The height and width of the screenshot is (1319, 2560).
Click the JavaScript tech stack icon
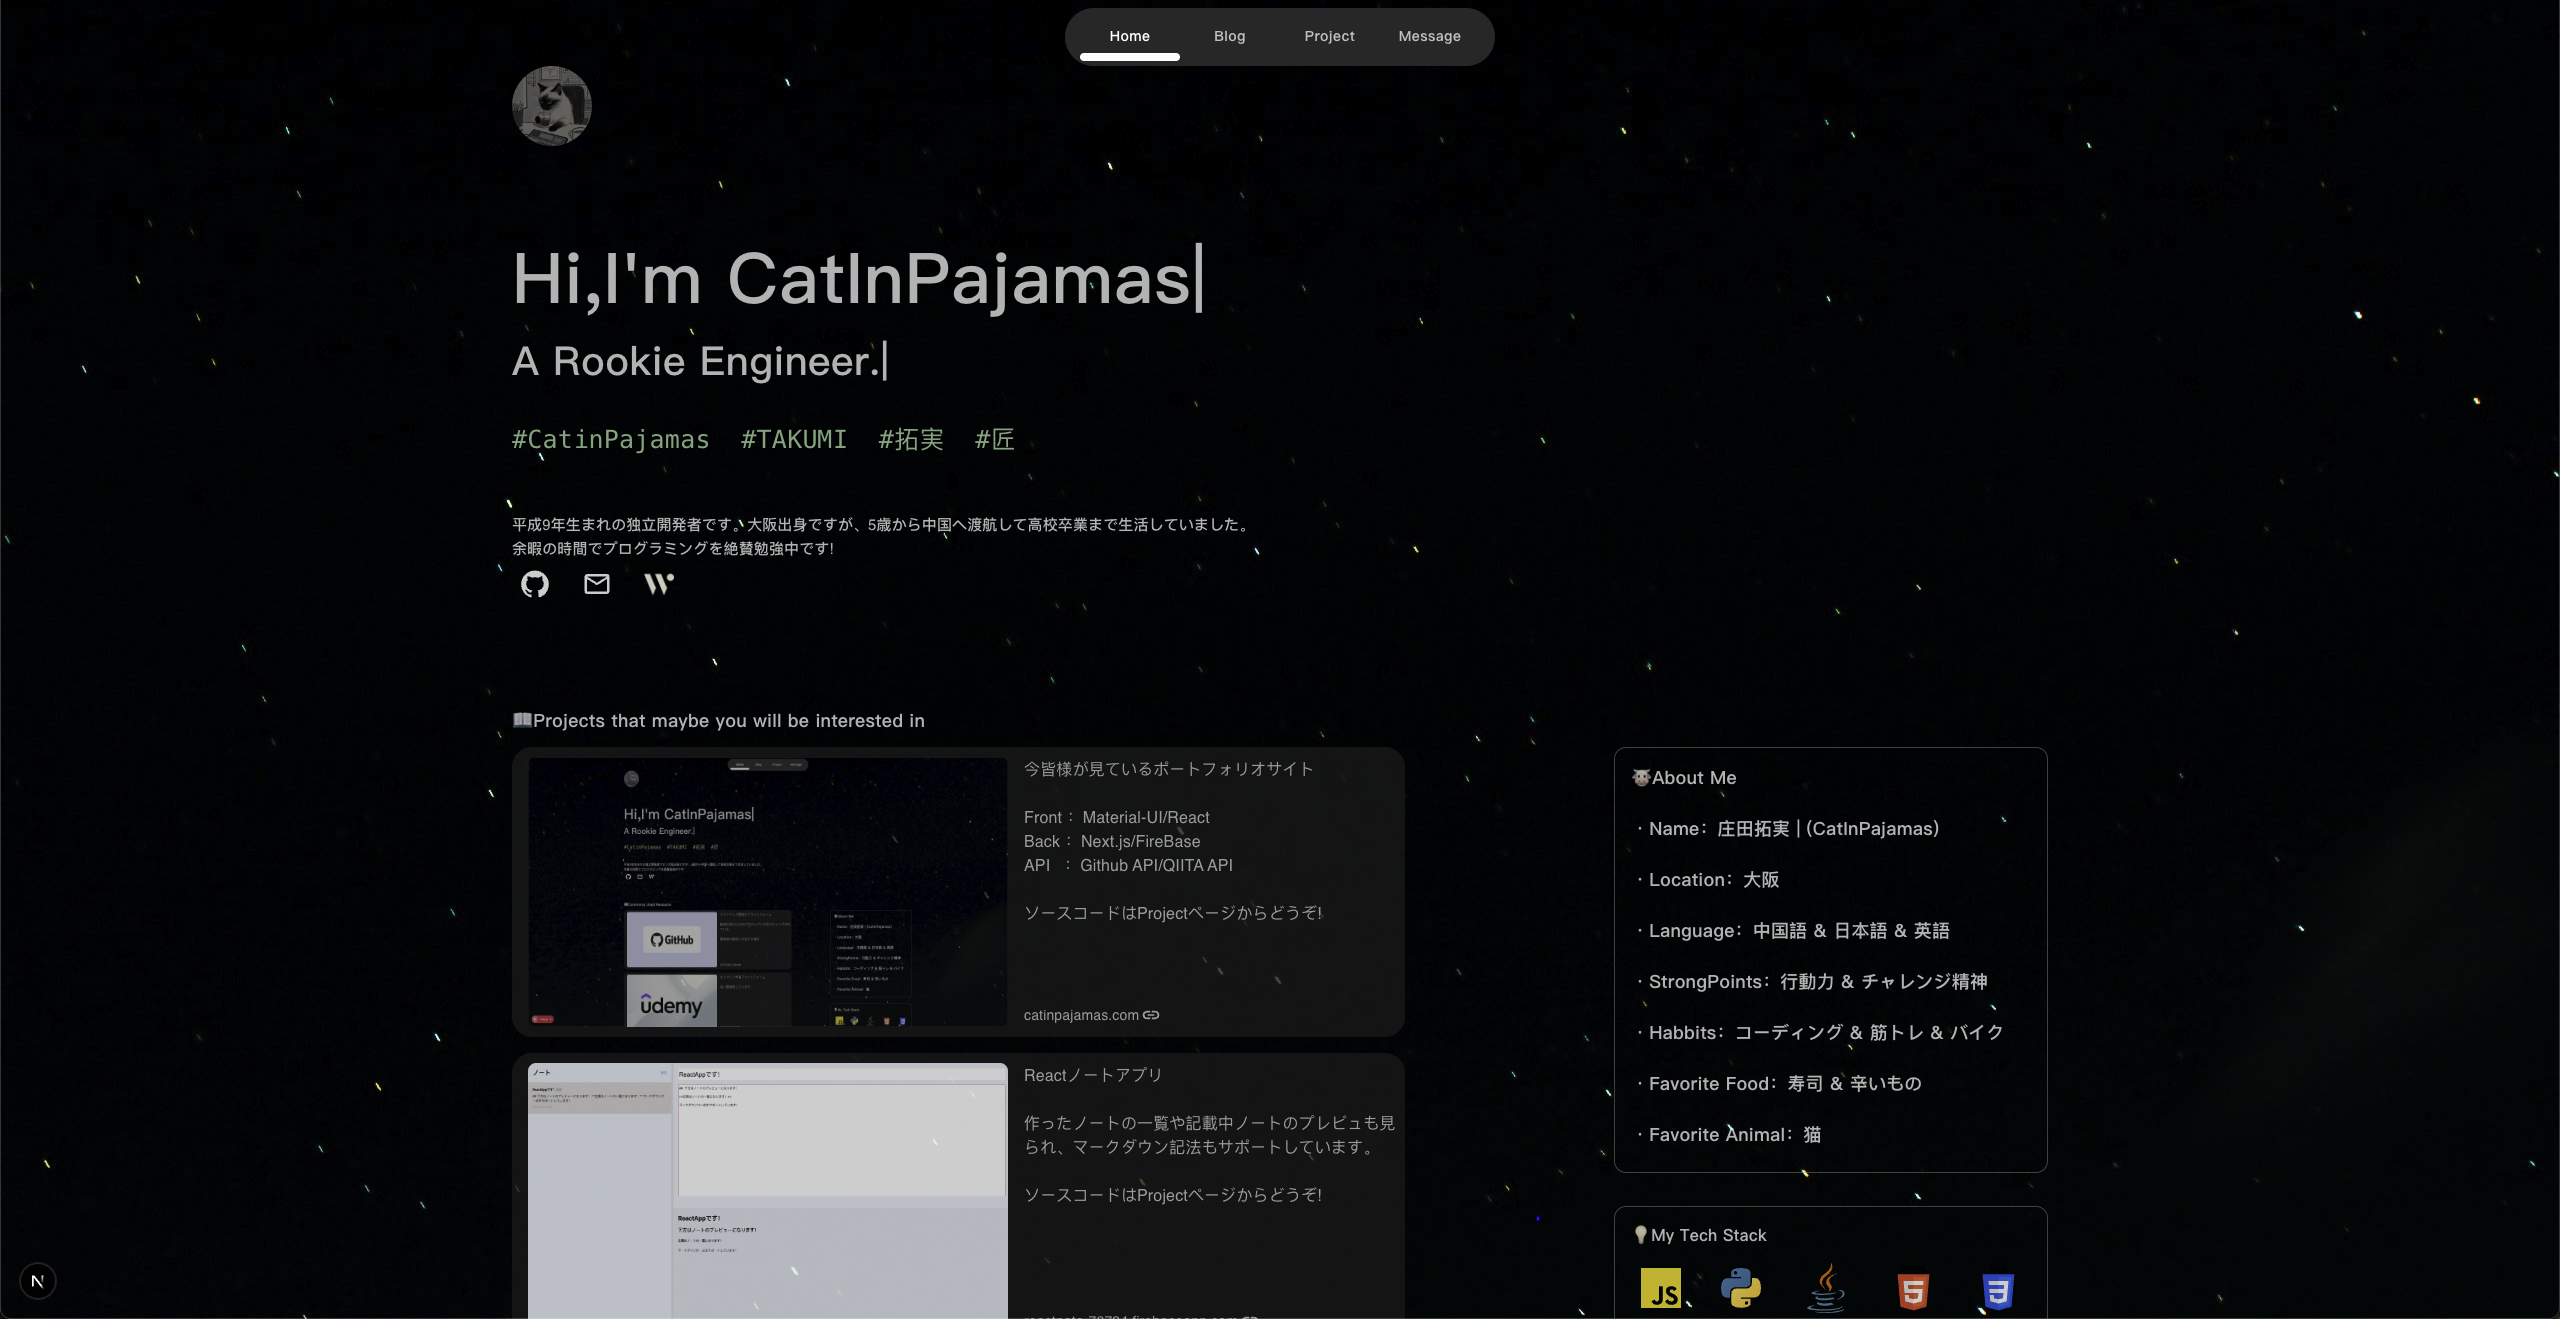(x=1661, y=1289)
